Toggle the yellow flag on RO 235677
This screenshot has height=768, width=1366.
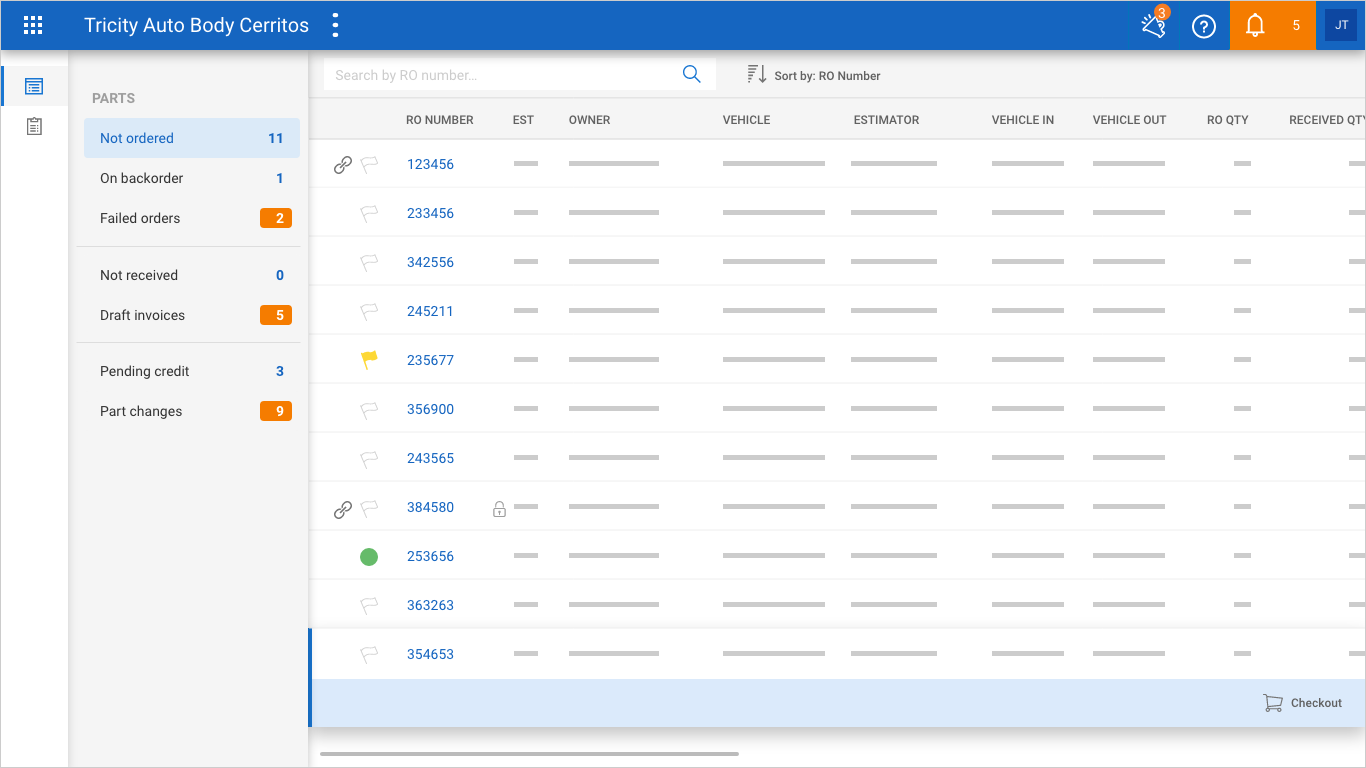369,360
